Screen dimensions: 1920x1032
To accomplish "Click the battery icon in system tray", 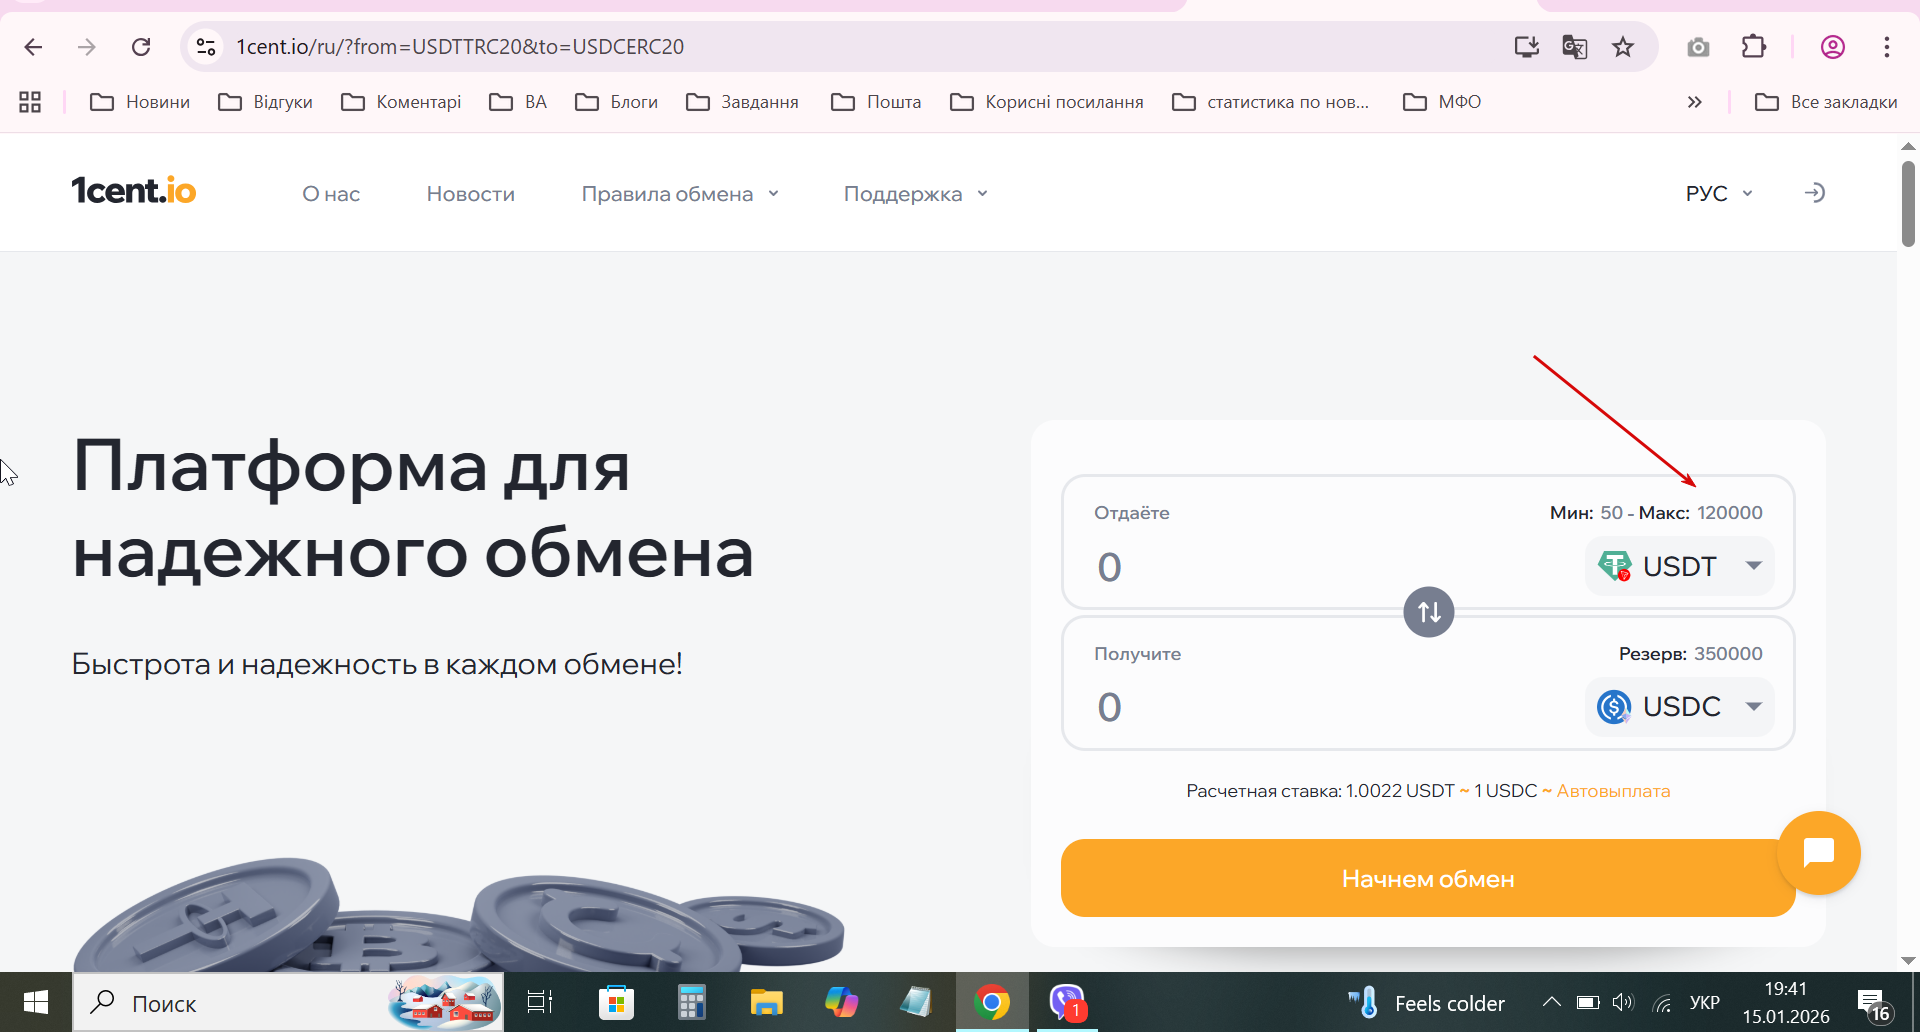I will [x=1588, y=1002].
